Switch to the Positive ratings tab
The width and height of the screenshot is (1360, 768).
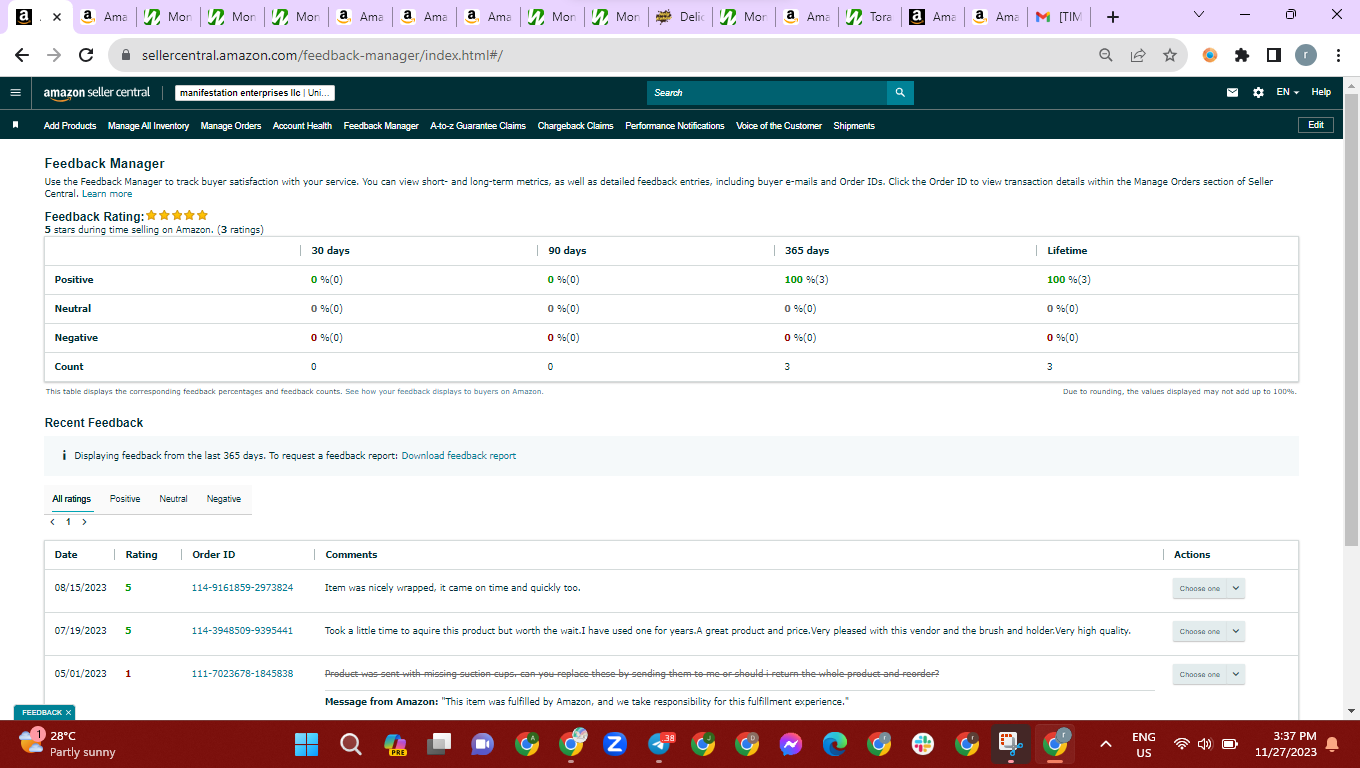pyautogui.click(x=125, y=499)
